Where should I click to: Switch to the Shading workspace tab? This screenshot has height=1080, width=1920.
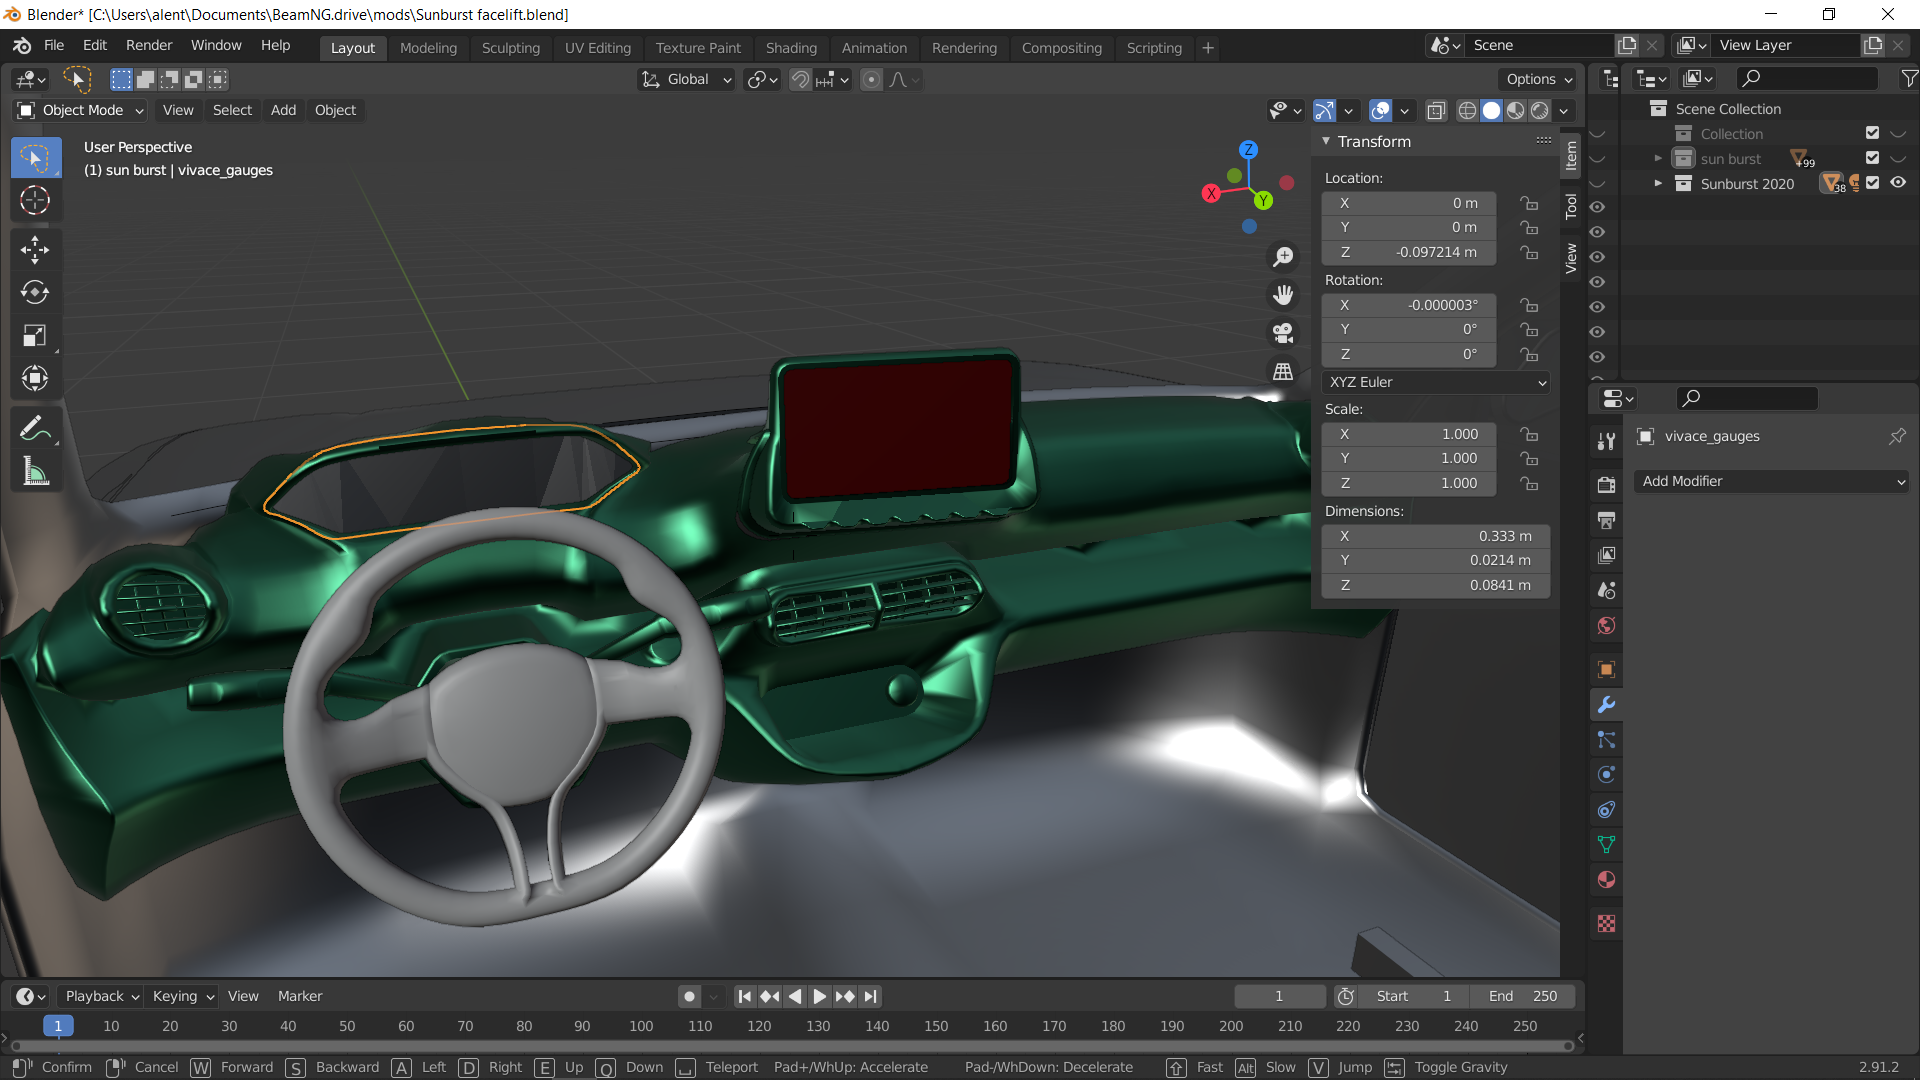pos(790,48)
